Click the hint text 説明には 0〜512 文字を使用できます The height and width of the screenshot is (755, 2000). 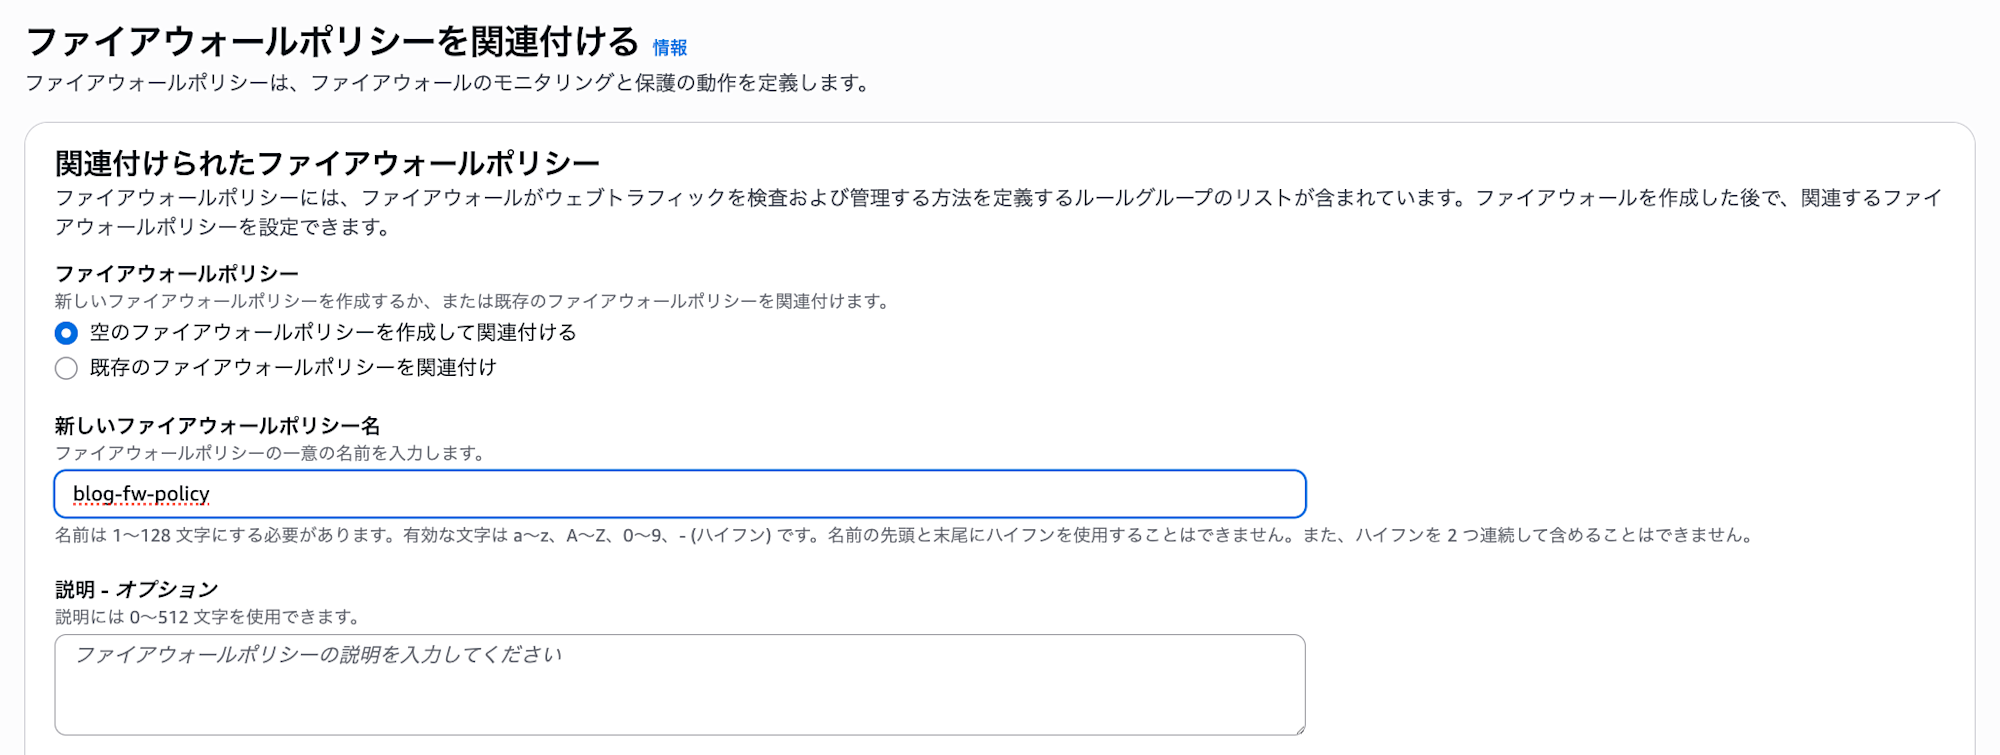pyautogui.click(x=207, y=617)
